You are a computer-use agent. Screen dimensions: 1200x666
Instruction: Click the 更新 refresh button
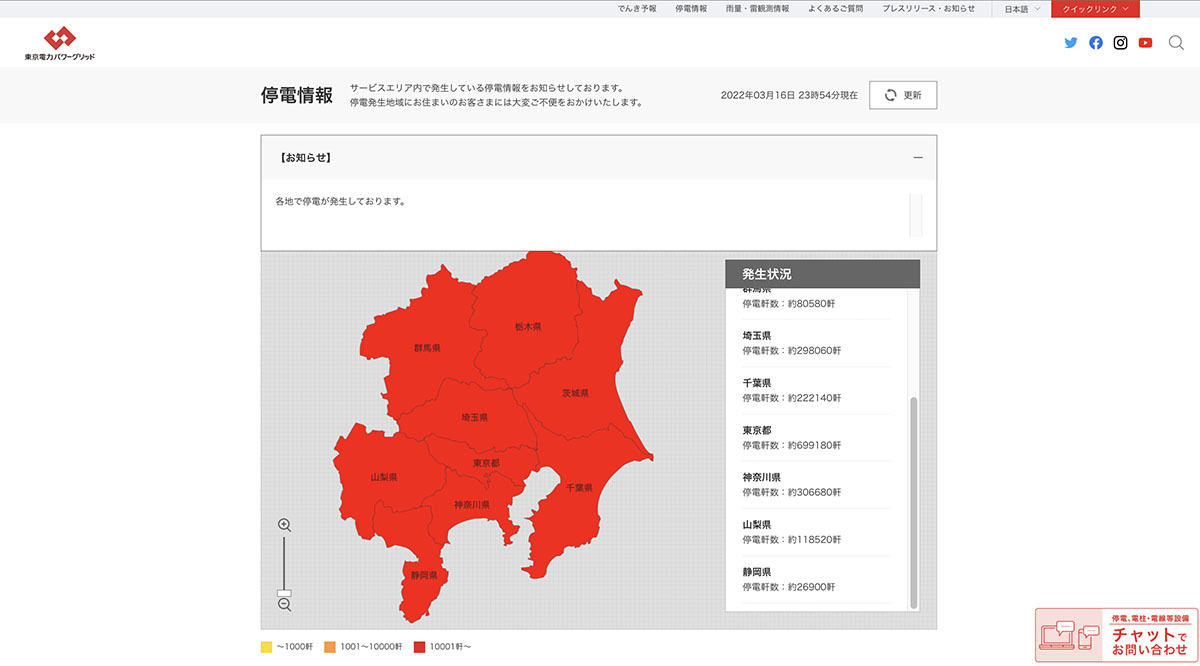pos(903,95)
